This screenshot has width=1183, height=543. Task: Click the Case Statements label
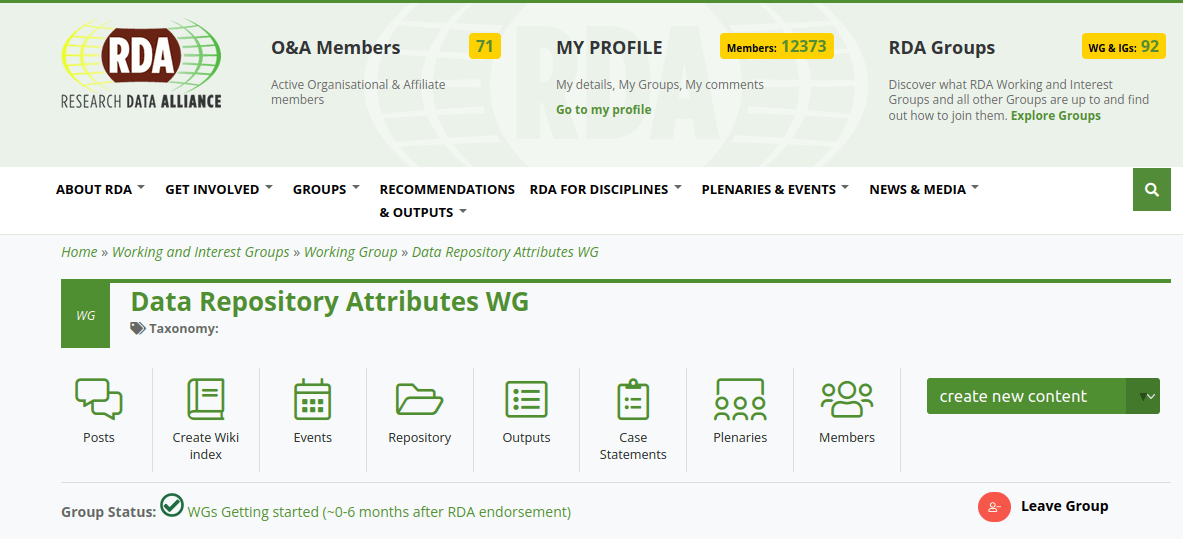coord(633,446)
